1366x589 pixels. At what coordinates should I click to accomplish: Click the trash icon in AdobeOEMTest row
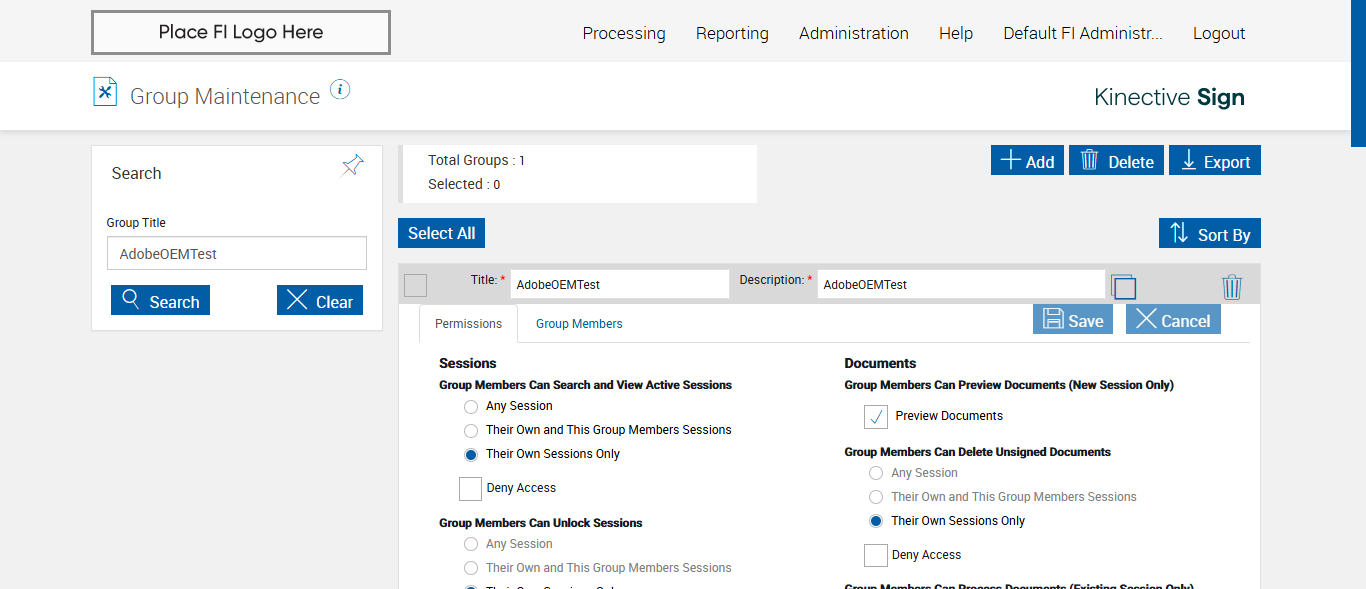pos(1232,287)
